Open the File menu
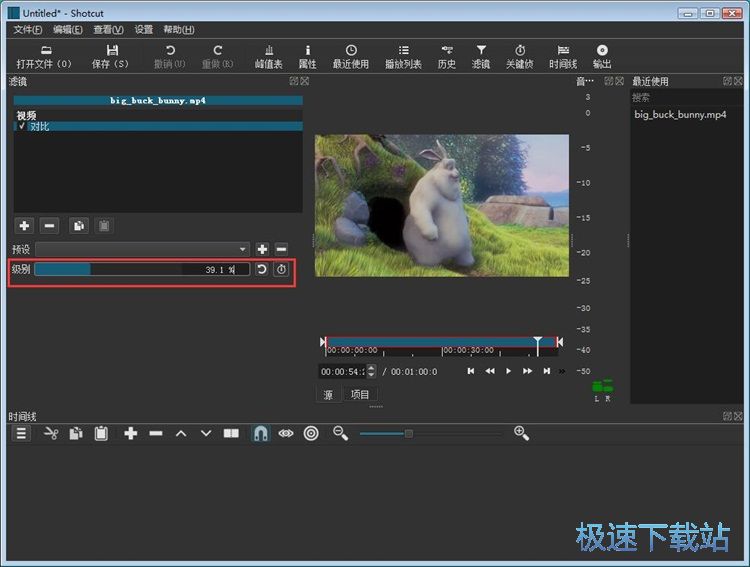 pyautogui.click(x=28, y=30)
